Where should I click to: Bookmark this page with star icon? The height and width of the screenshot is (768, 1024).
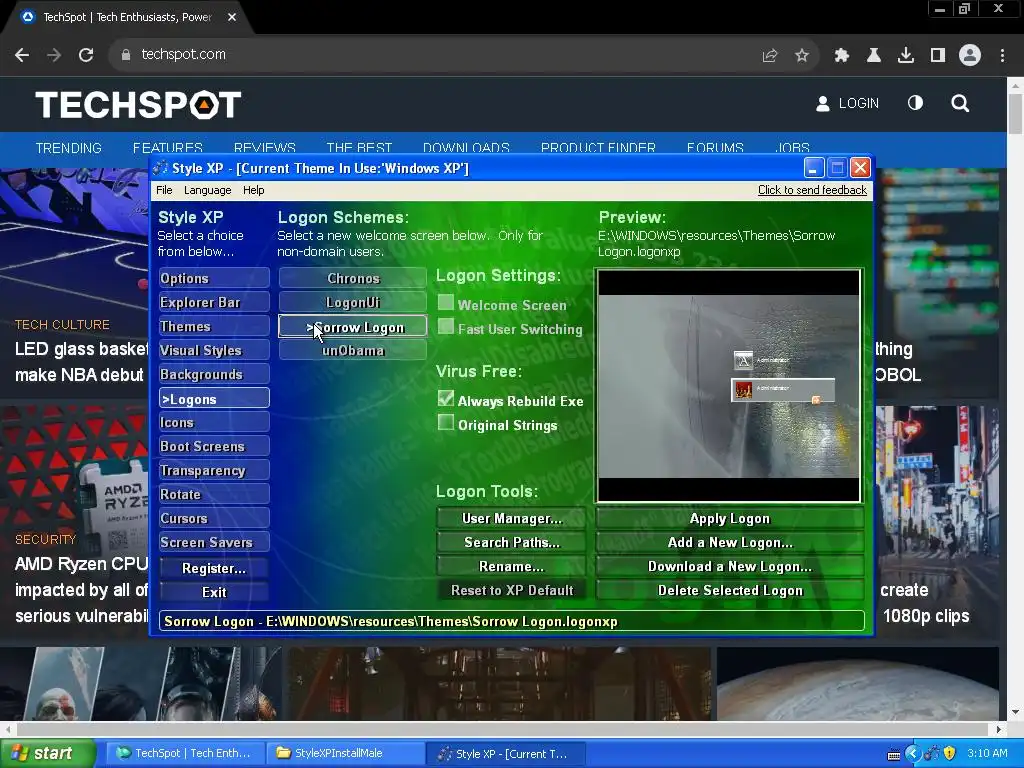click(802, 56)
